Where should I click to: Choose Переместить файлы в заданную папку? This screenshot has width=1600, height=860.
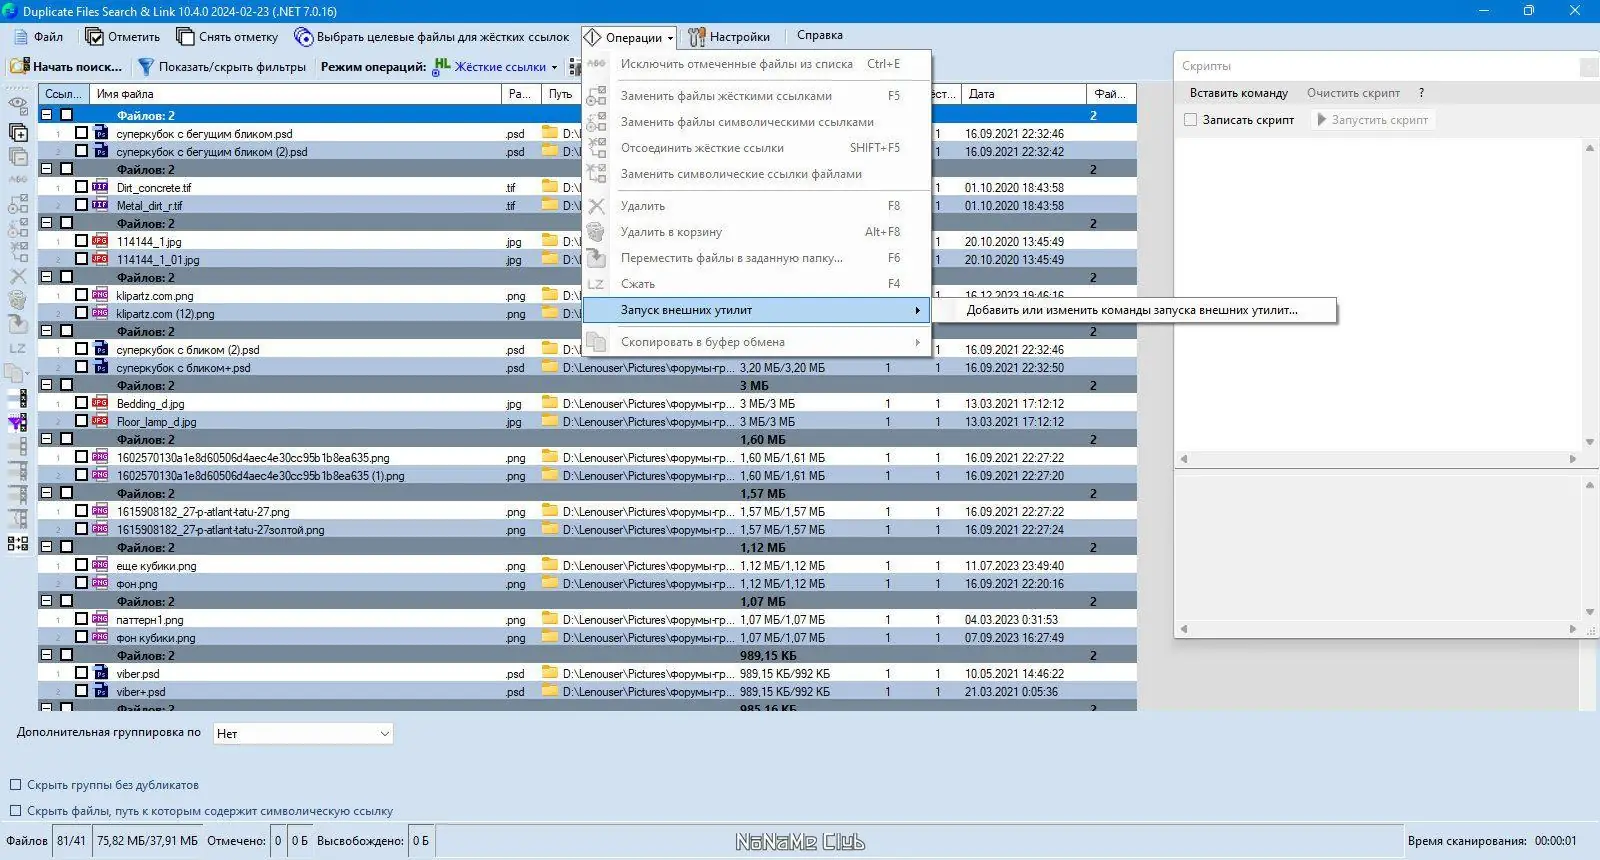coord(757,258)
